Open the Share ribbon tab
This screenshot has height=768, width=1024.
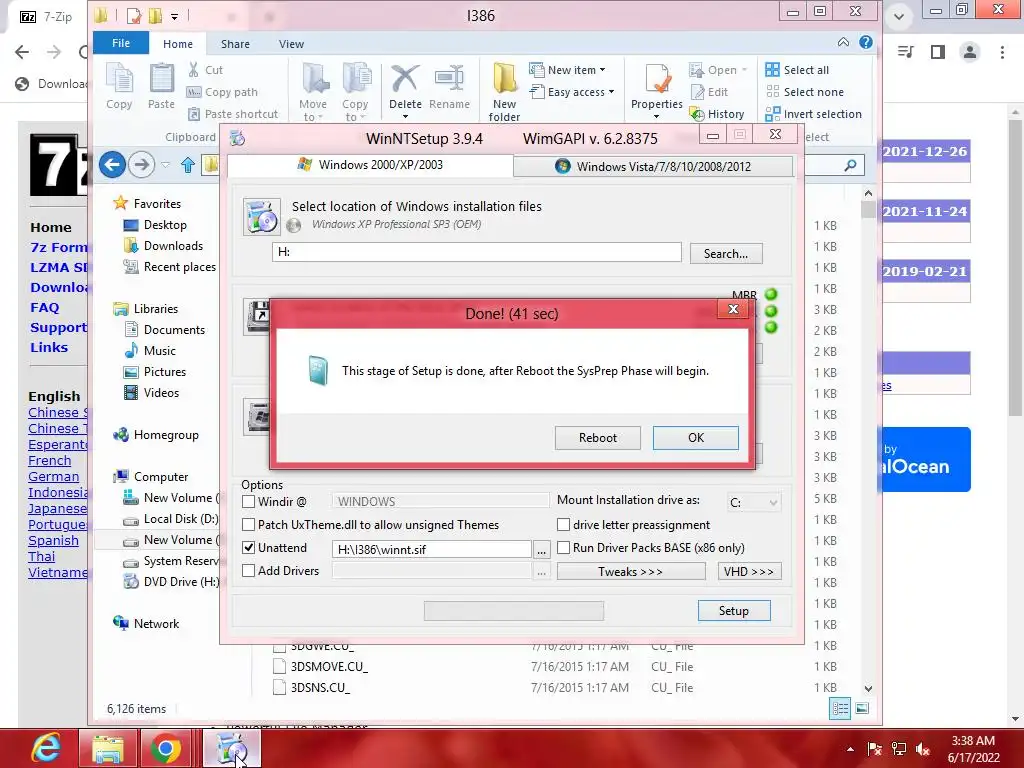[235, 44]
